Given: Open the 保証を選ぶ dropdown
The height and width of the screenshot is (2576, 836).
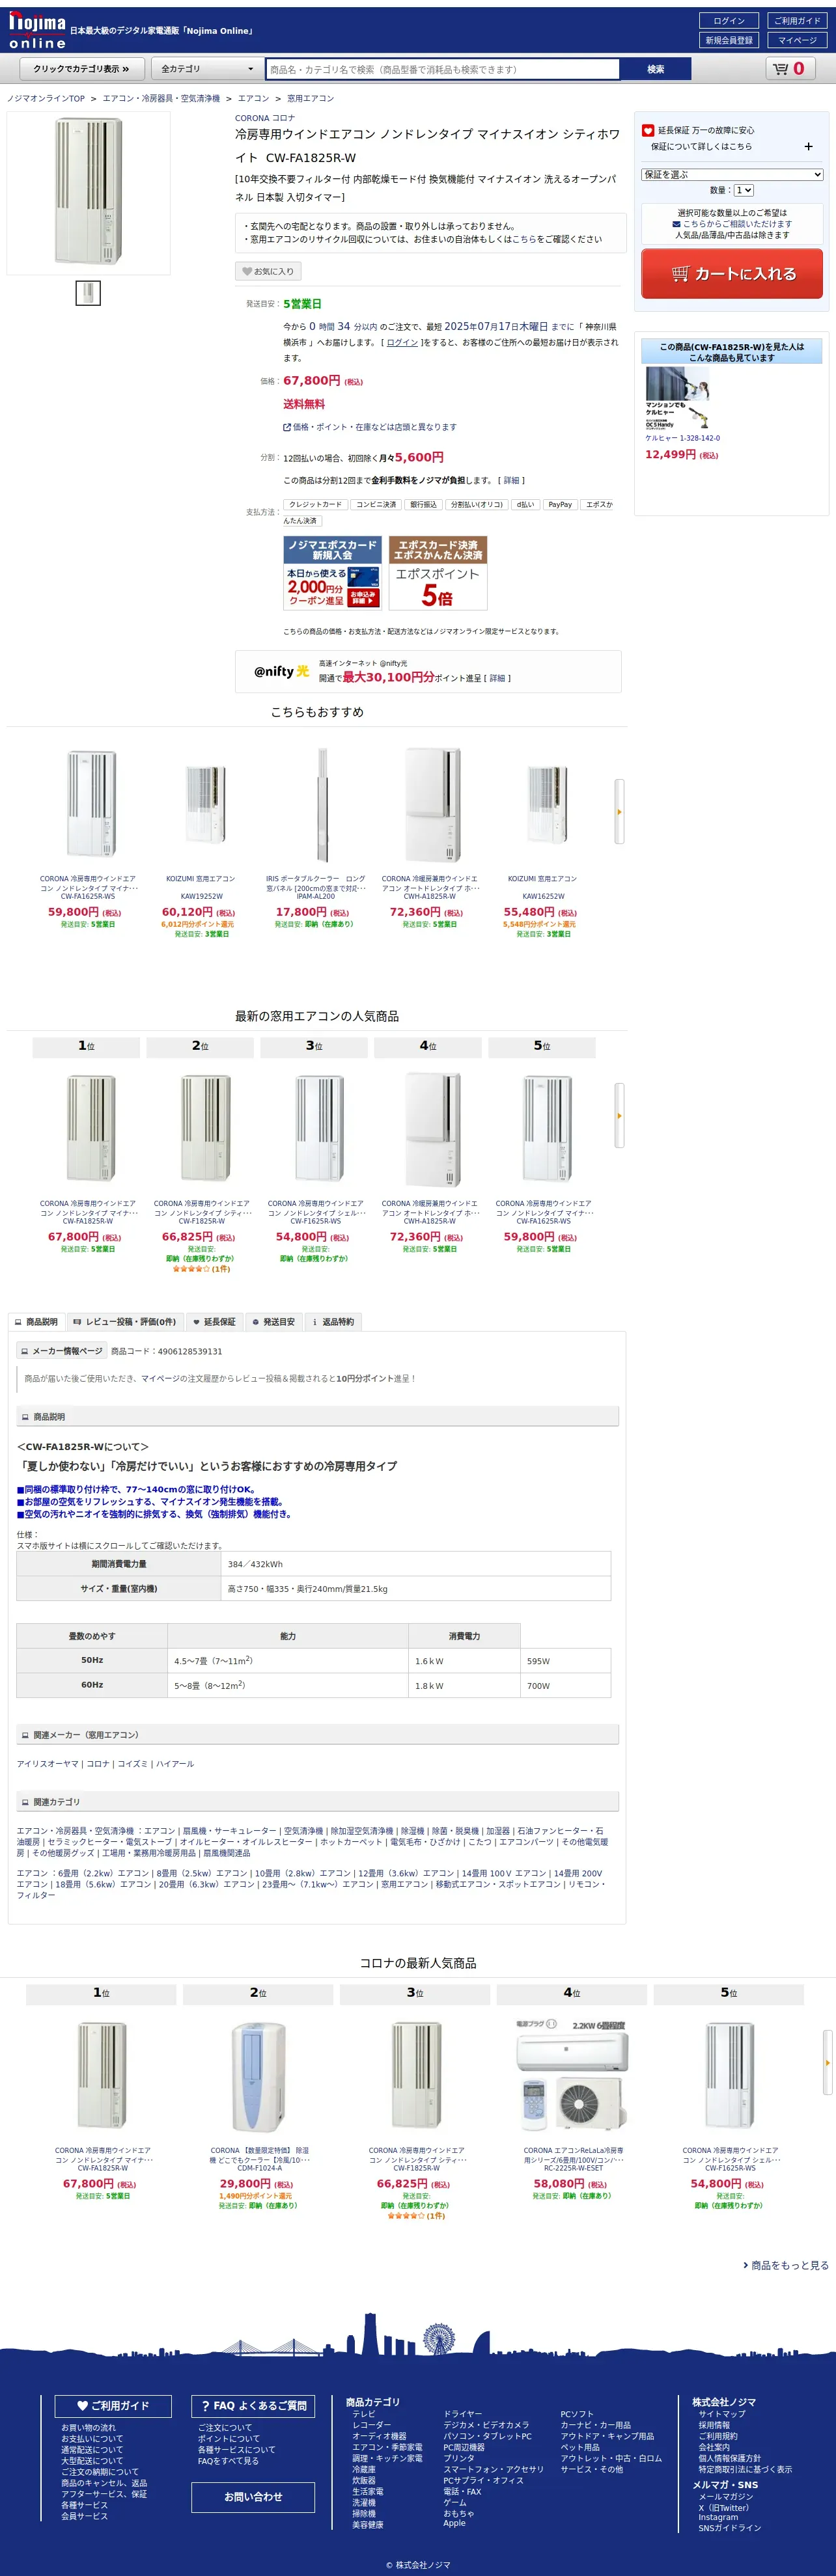Looking at the screenshot, I should (x=732, y=174).
